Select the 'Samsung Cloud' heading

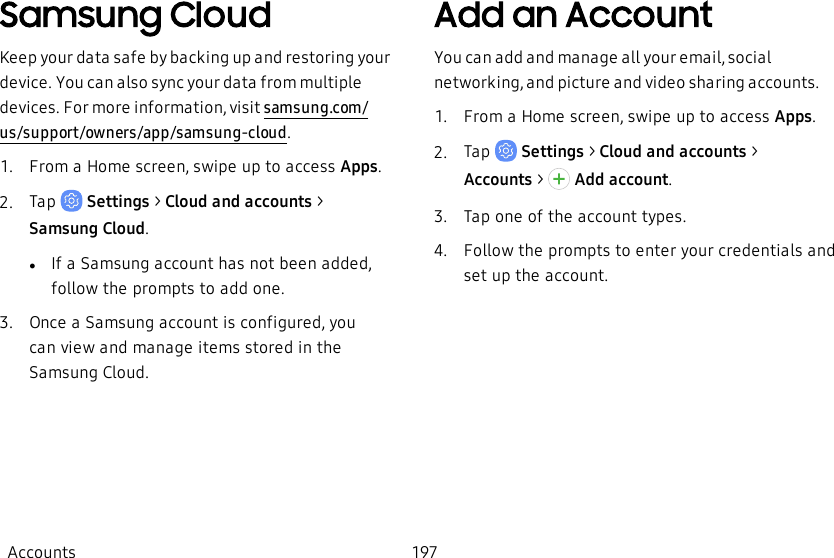click(x=136, y=16)
